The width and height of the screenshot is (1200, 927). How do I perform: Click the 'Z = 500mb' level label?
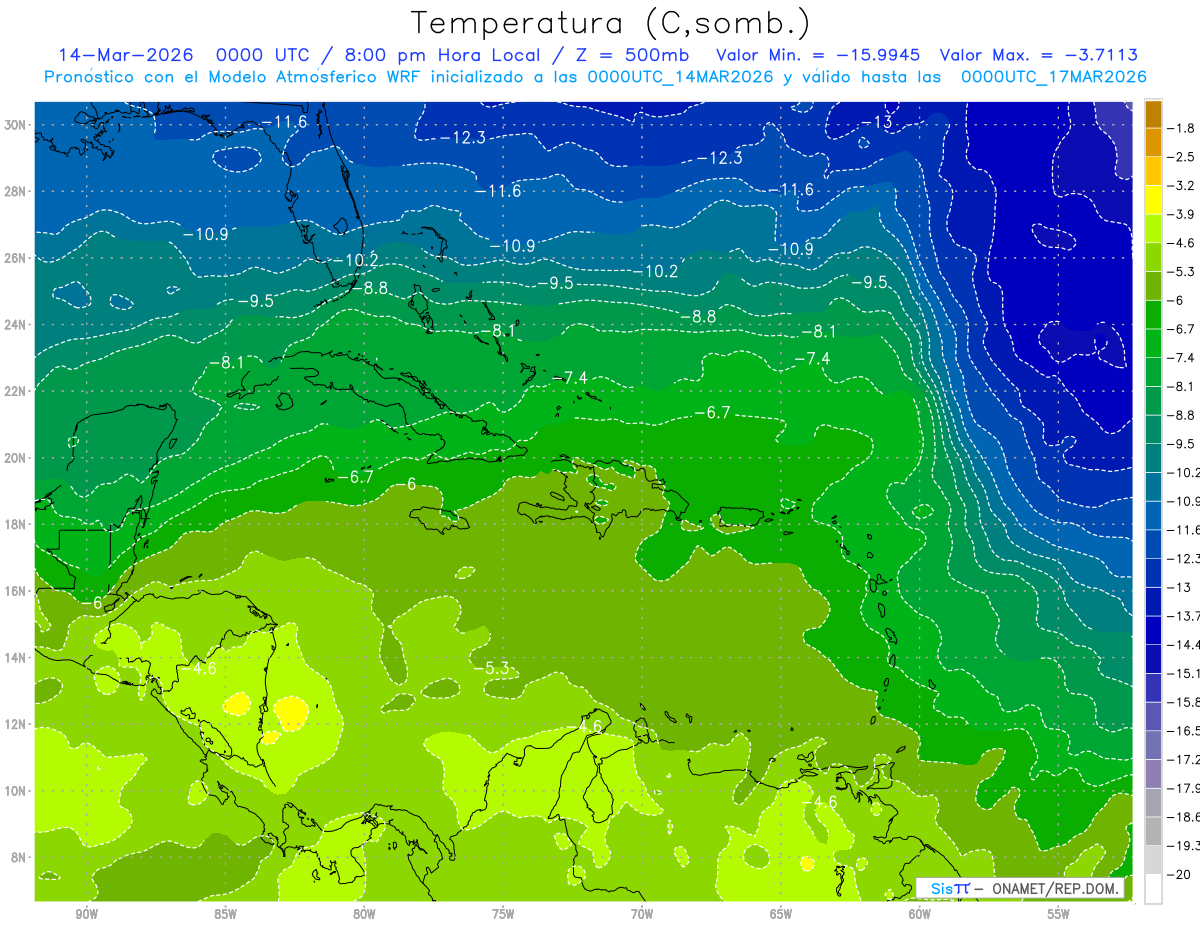(x=628, y=55)
